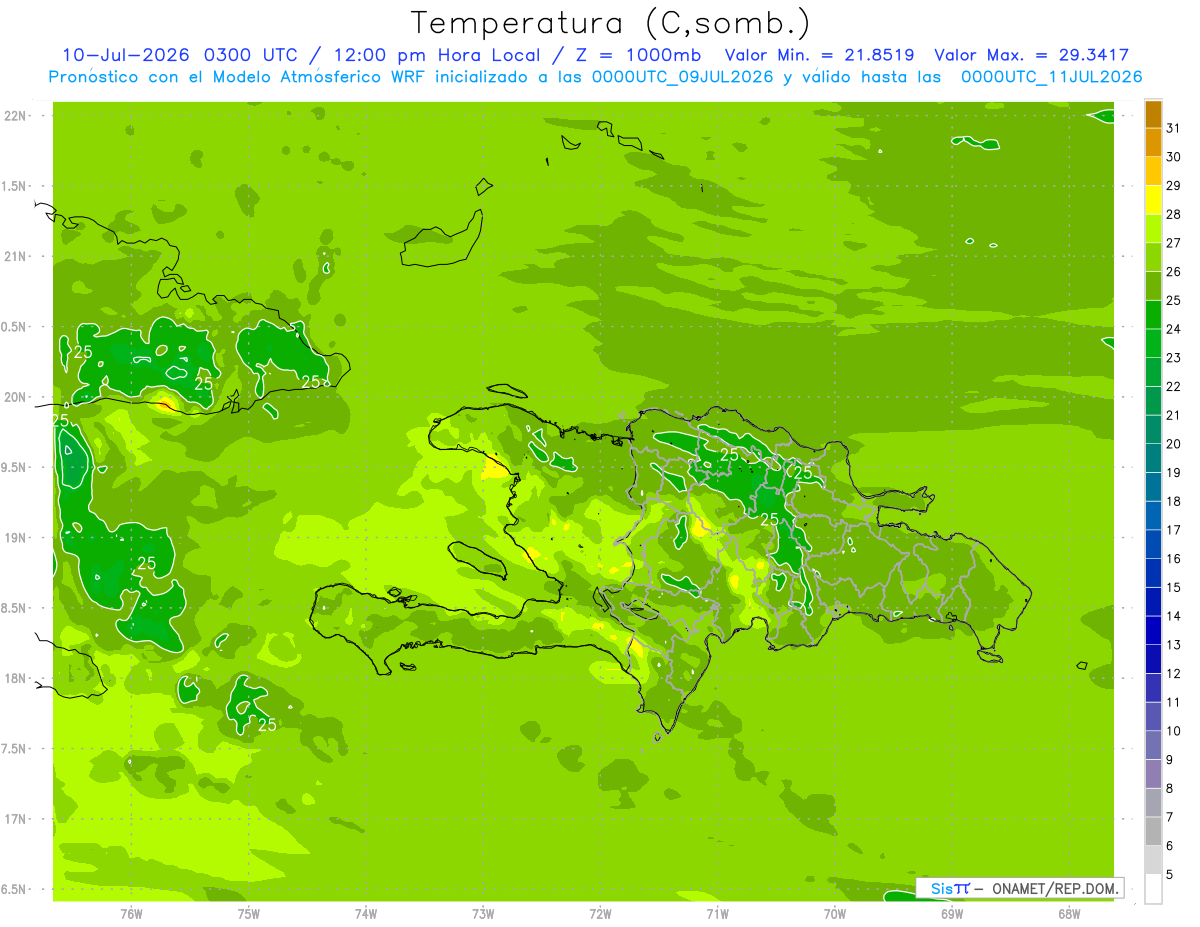
Task: Click the "76W" longitude axis label
Action: (132, 914)
